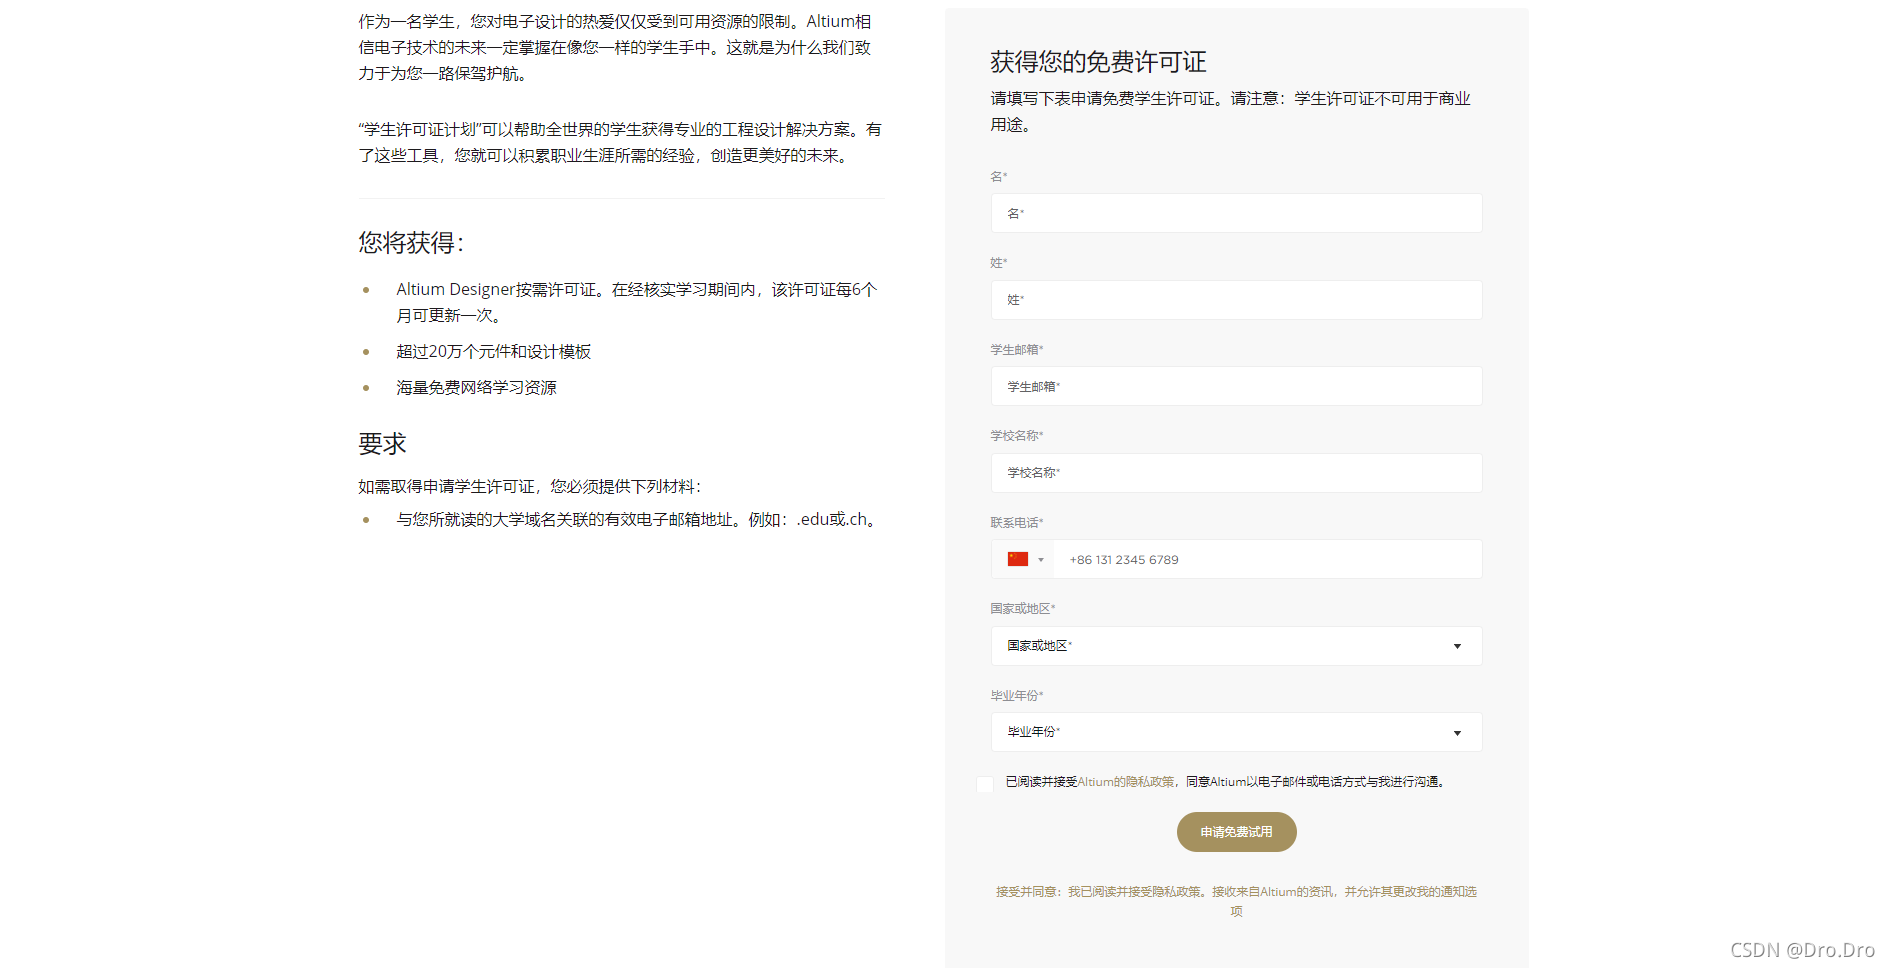Expand the 毕业年份 dropdown
Image resolution: width=1890 pixels, height=968 pixels.
(x=1236, y=732)
